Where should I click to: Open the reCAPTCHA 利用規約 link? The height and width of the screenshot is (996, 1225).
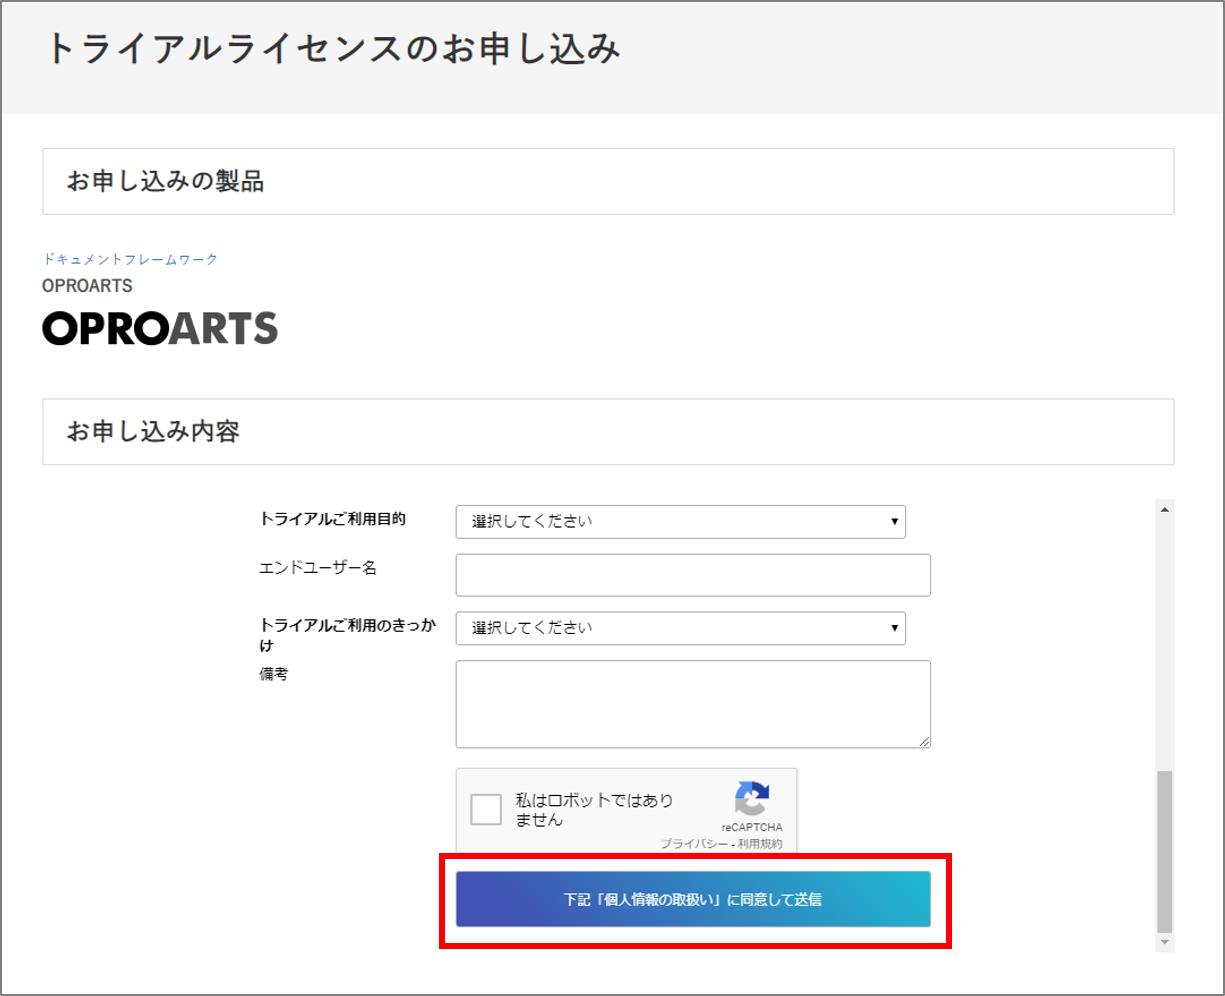760,844
